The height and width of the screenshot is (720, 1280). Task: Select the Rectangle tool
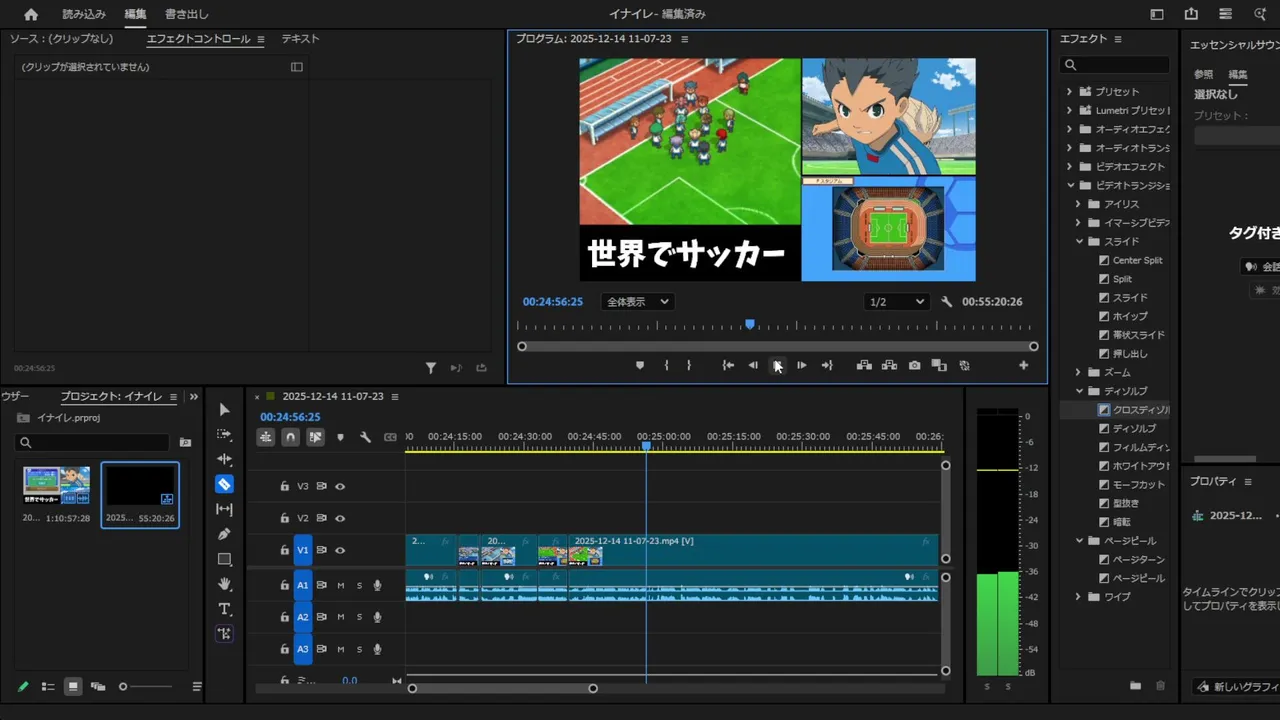224,559
